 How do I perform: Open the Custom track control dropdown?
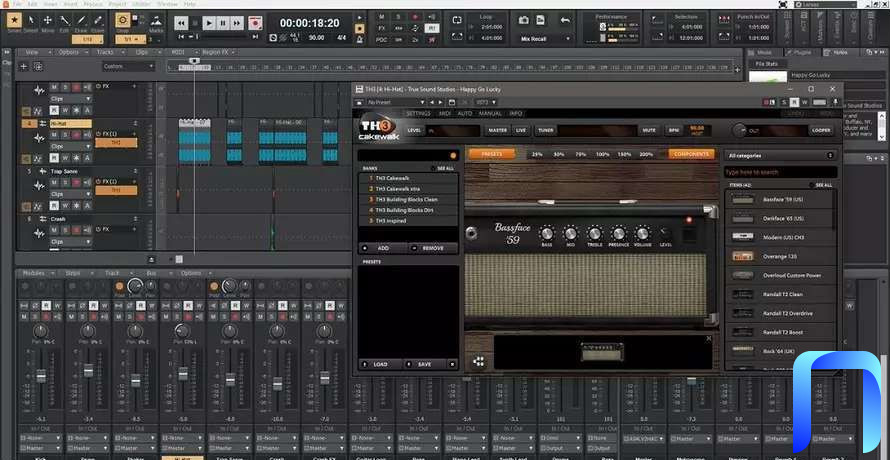(128, 66)
